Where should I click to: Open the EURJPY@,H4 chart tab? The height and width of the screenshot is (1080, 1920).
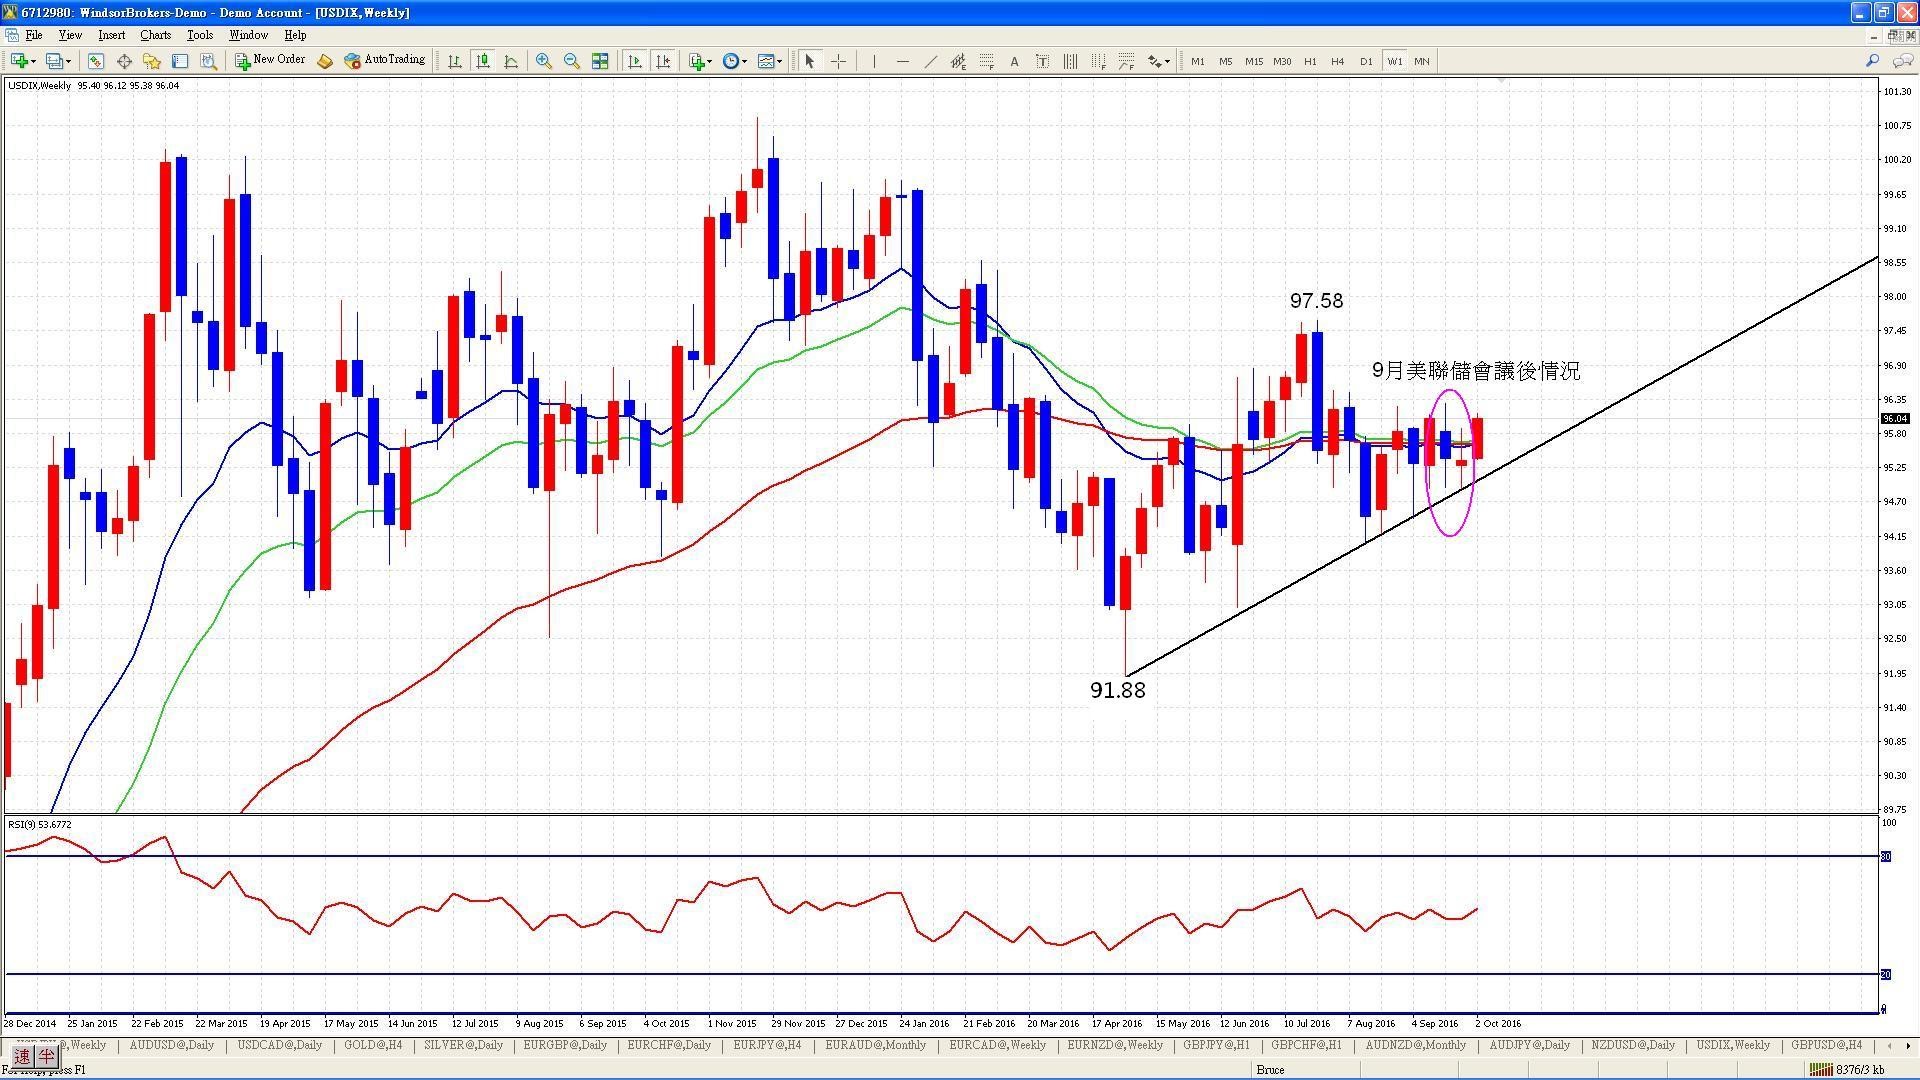767,1045
